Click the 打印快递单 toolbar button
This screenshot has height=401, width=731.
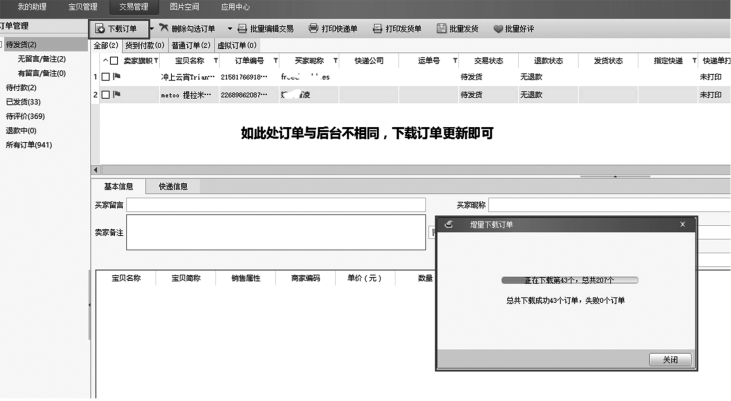click(333, 29)
